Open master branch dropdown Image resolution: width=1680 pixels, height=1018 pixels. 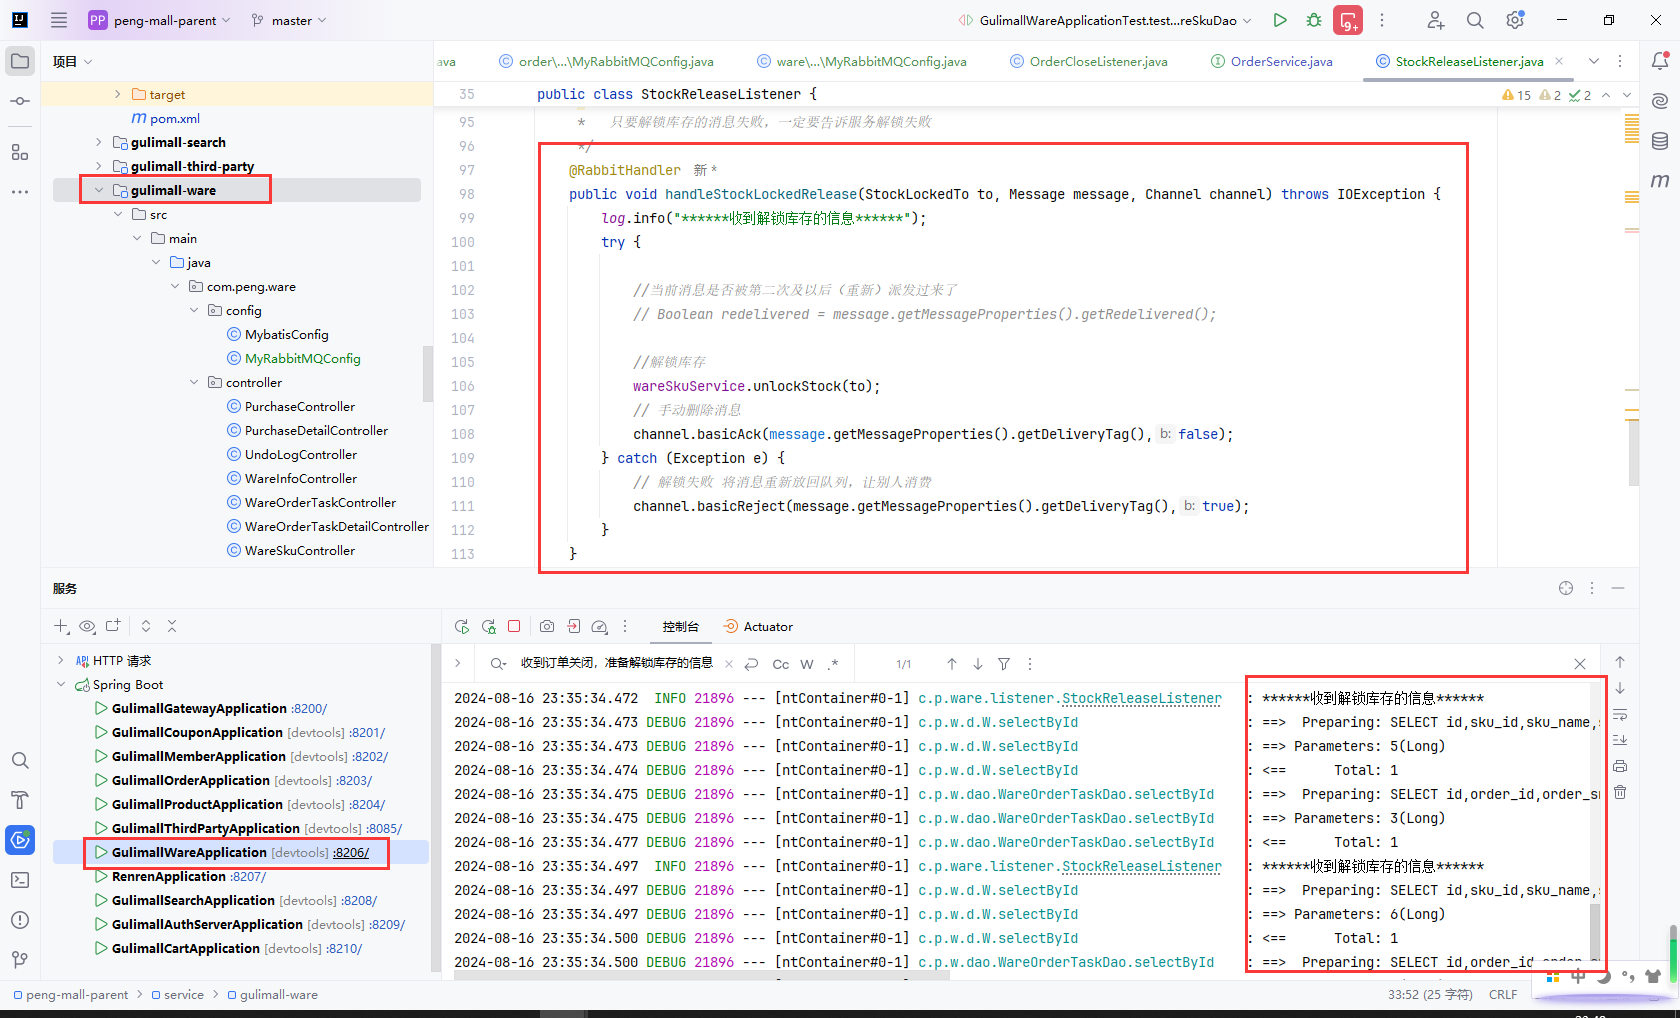[x=289, y=20]
